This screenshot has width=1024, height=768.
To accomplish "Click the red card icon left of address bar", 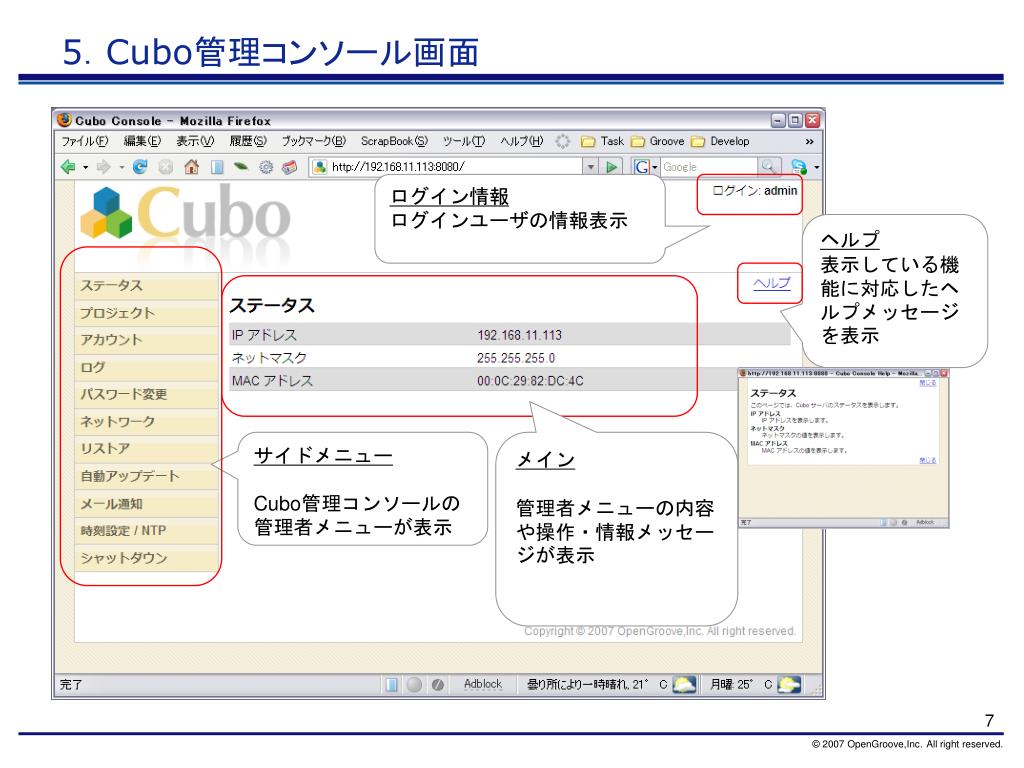I will point(290,167).
